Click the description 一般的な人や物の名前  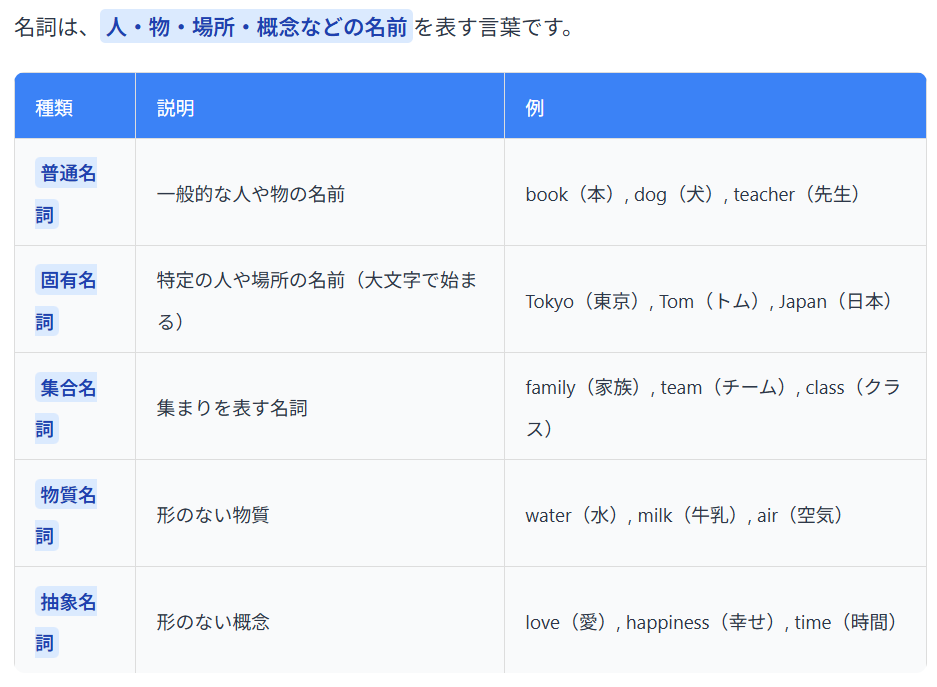(251, 194)
